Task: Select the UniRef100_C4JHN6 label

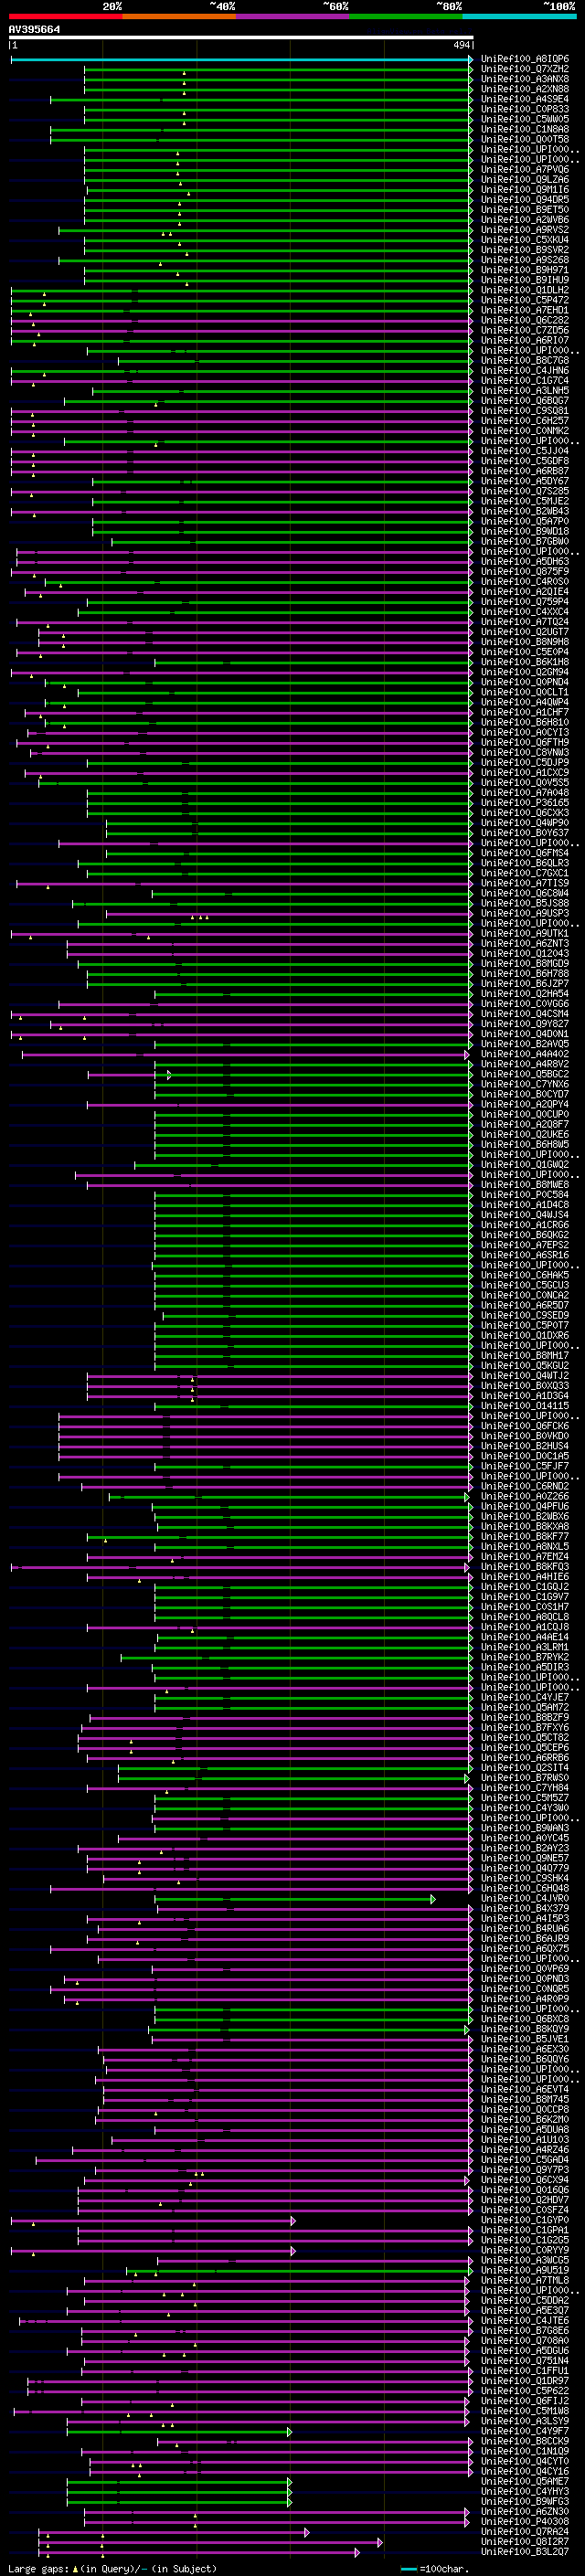Action: (x=525, y=371)
